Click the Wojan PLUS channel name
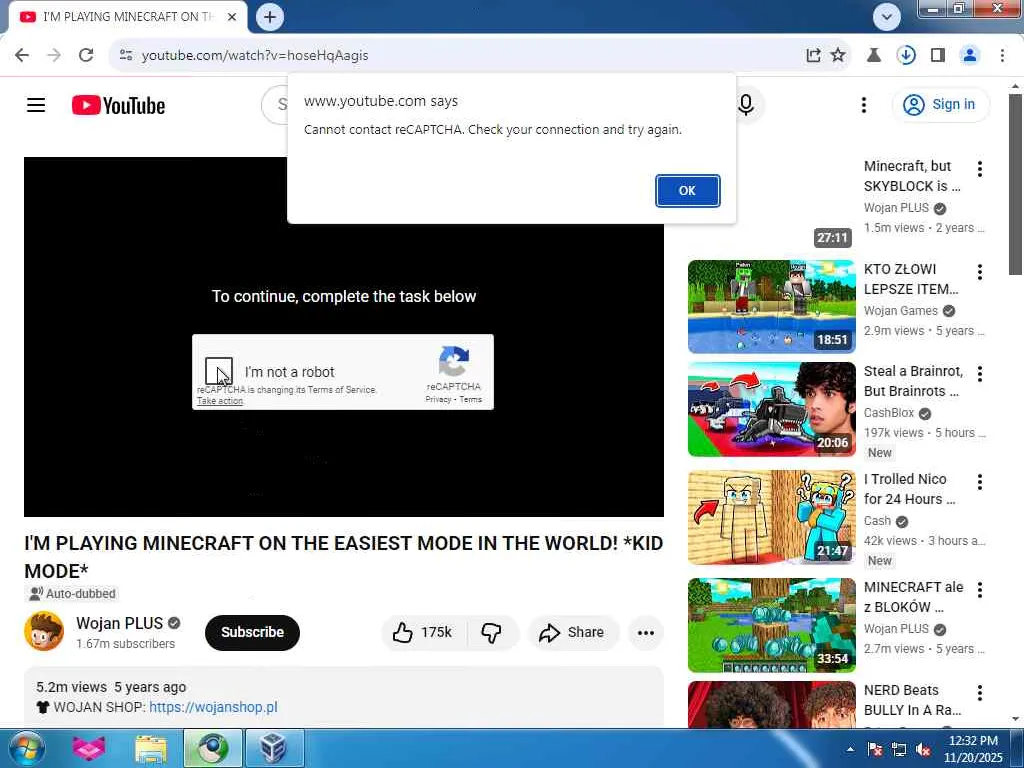 (120, 623)
